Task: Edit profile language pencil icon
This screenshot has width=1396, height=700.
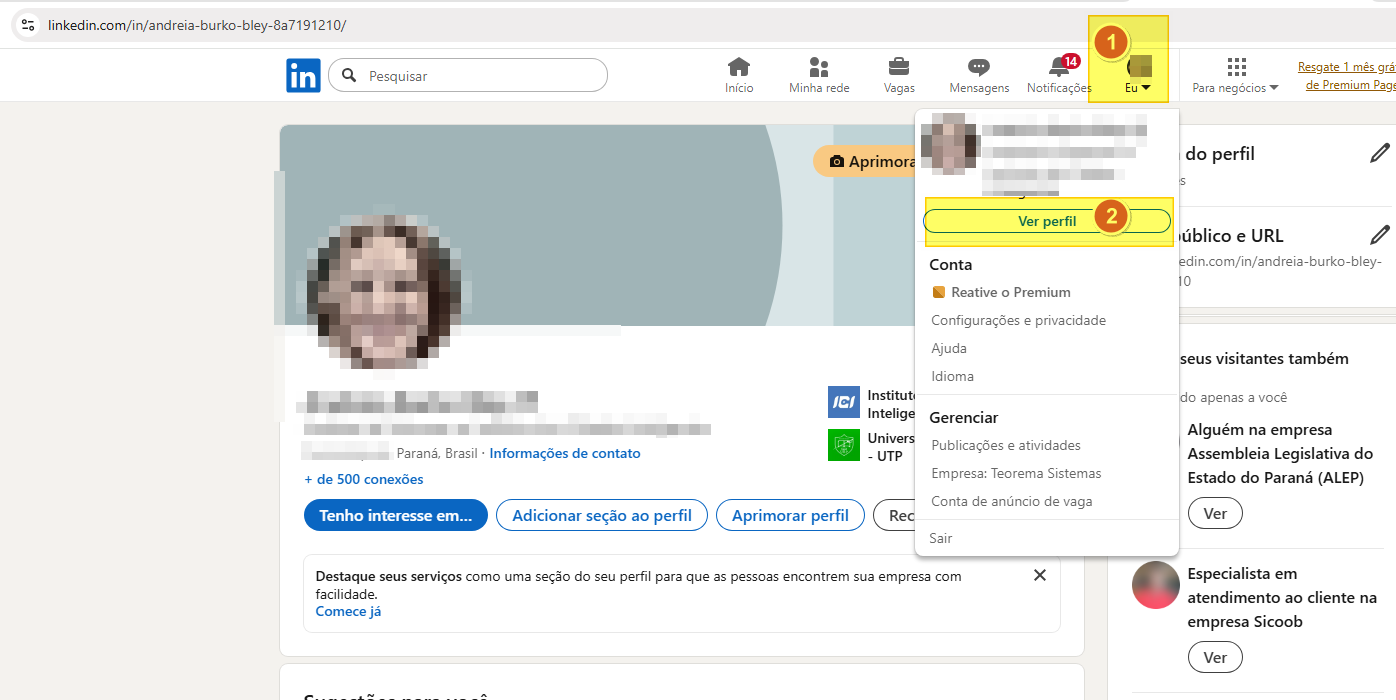Action: coord(1380,153)
